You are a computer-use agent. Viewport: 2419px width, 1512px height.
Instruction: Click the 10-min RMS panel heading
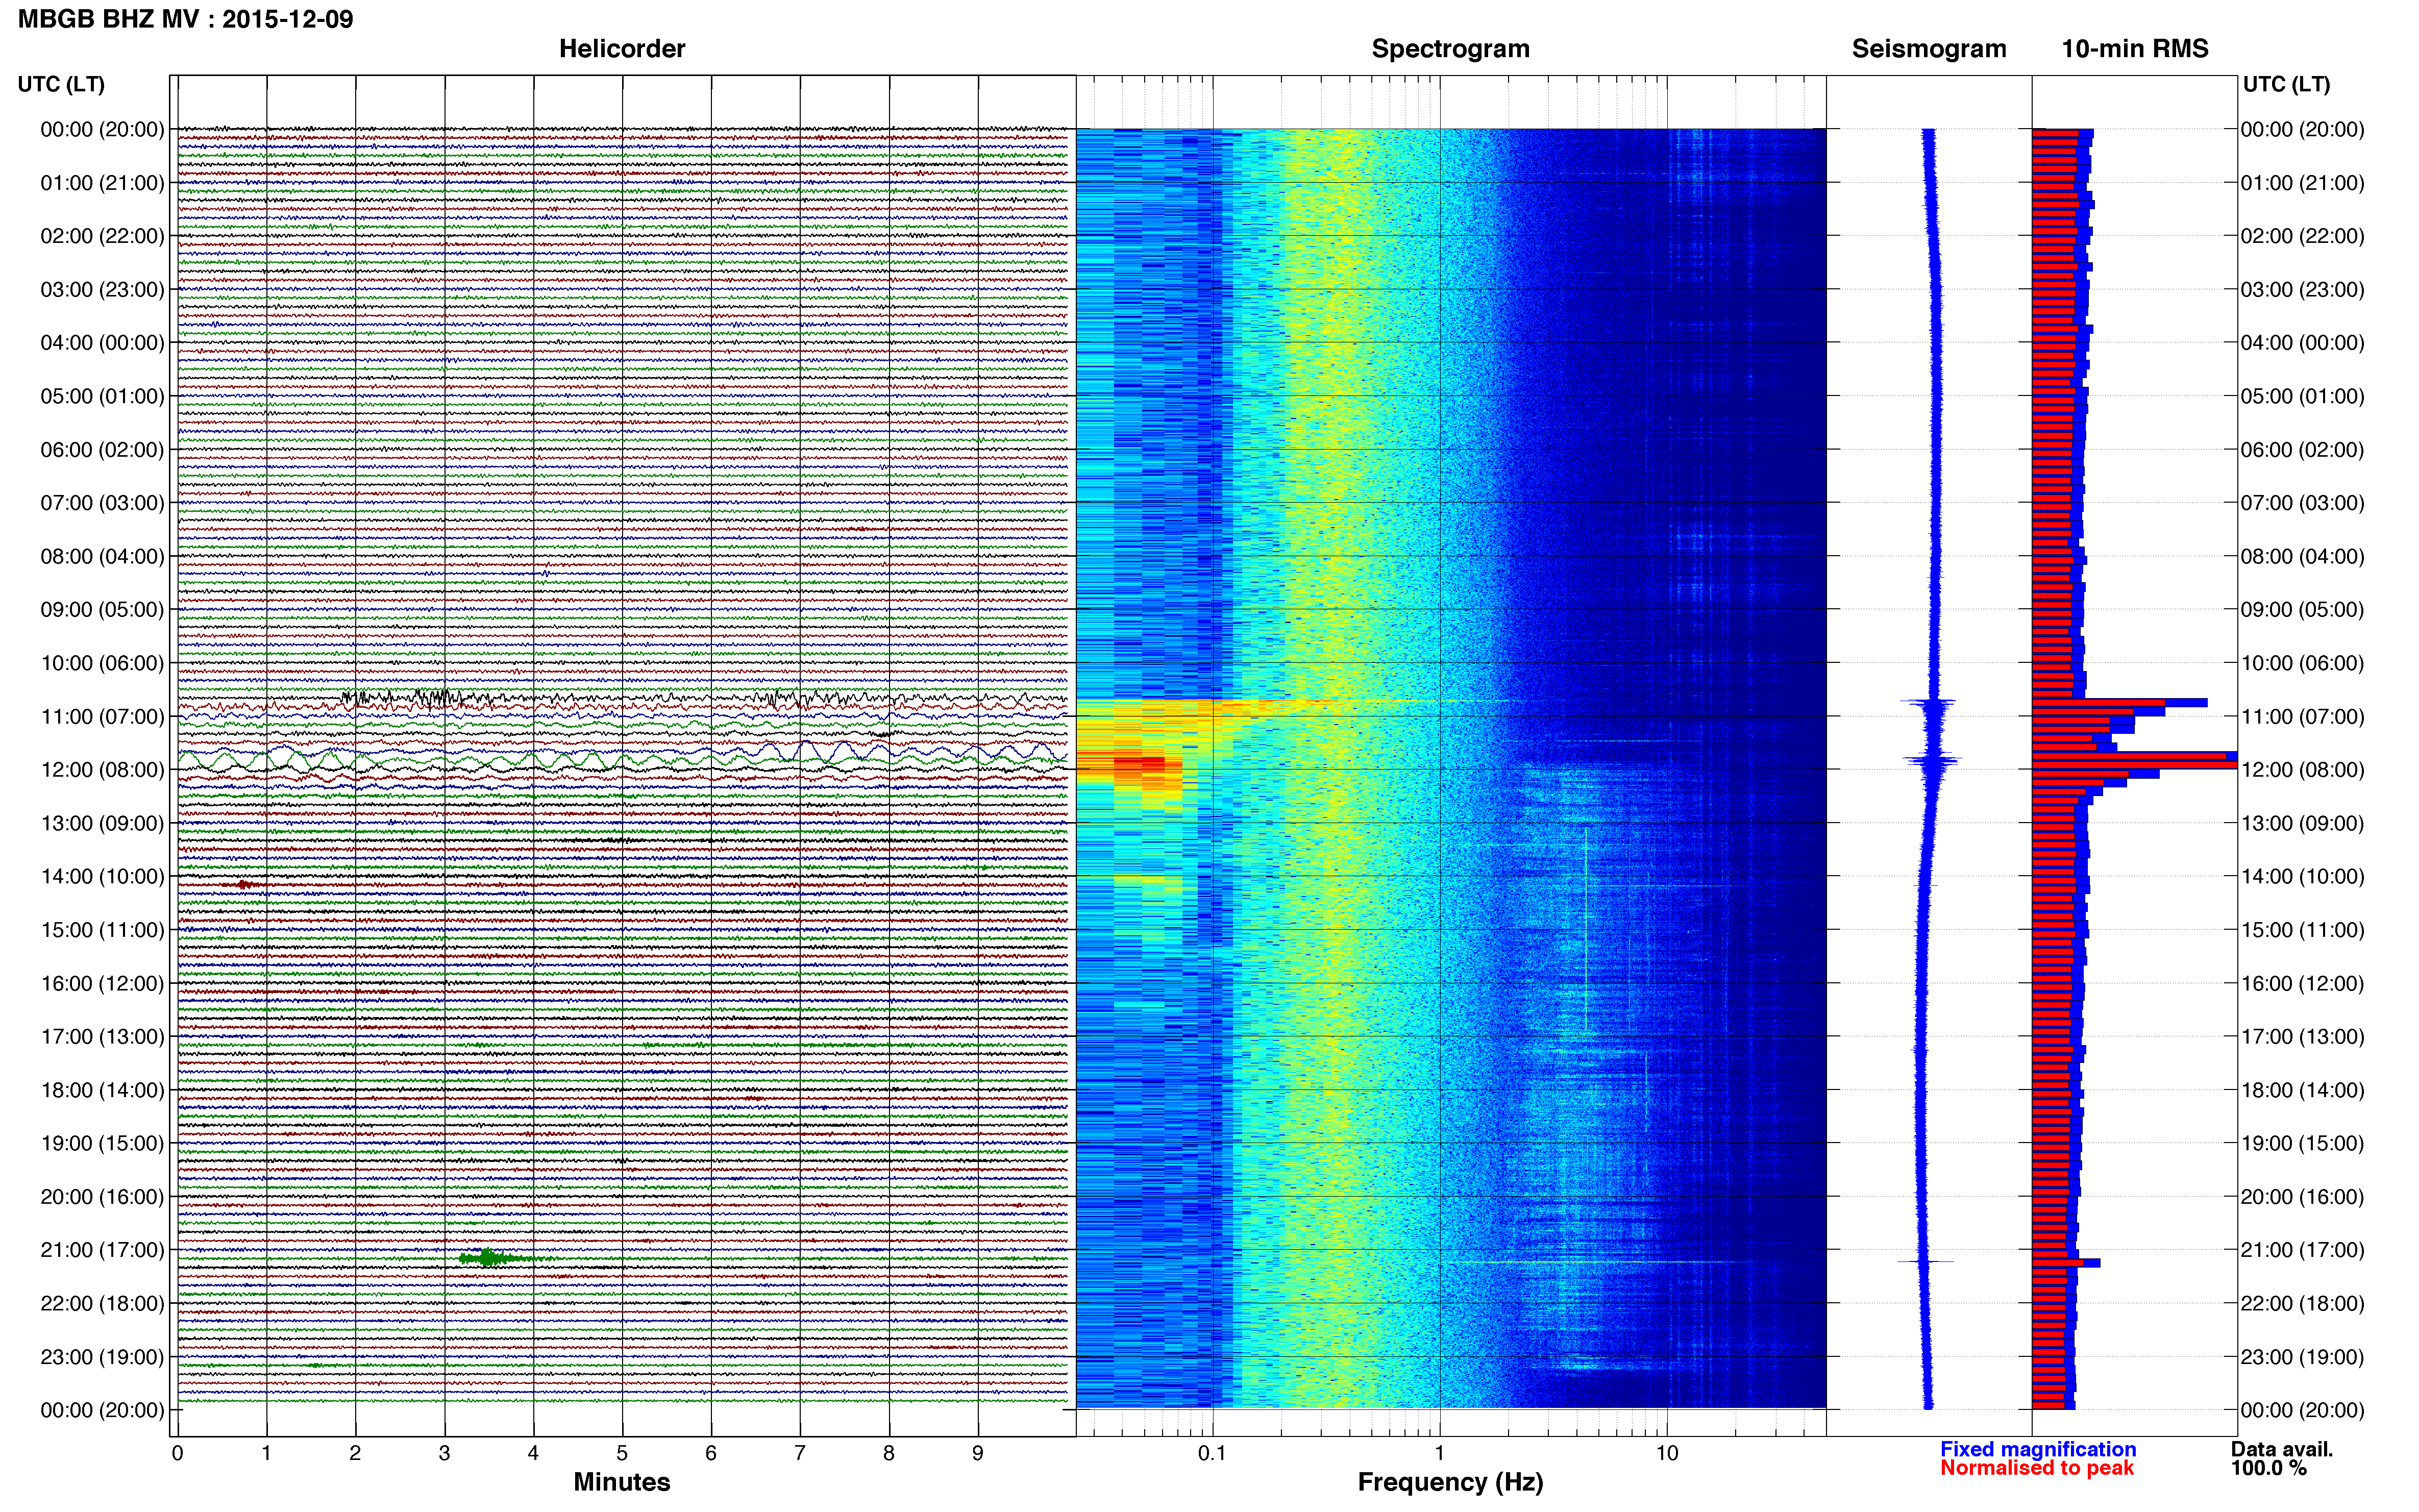click(x=2135, y=49)
